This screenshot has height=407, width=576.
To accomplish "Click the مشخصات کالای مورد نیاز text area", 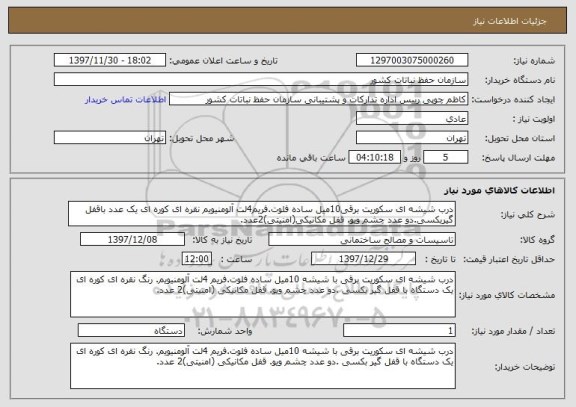I will [263, 295].
